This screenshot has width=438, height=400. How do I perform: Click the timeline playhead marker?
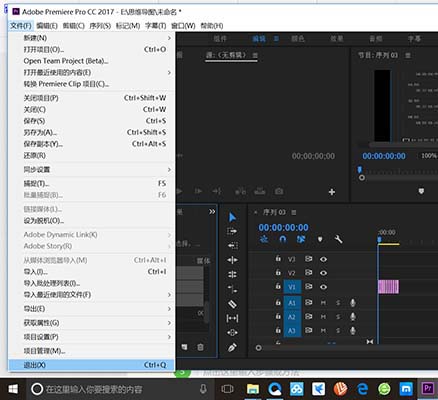coord(379,239)
